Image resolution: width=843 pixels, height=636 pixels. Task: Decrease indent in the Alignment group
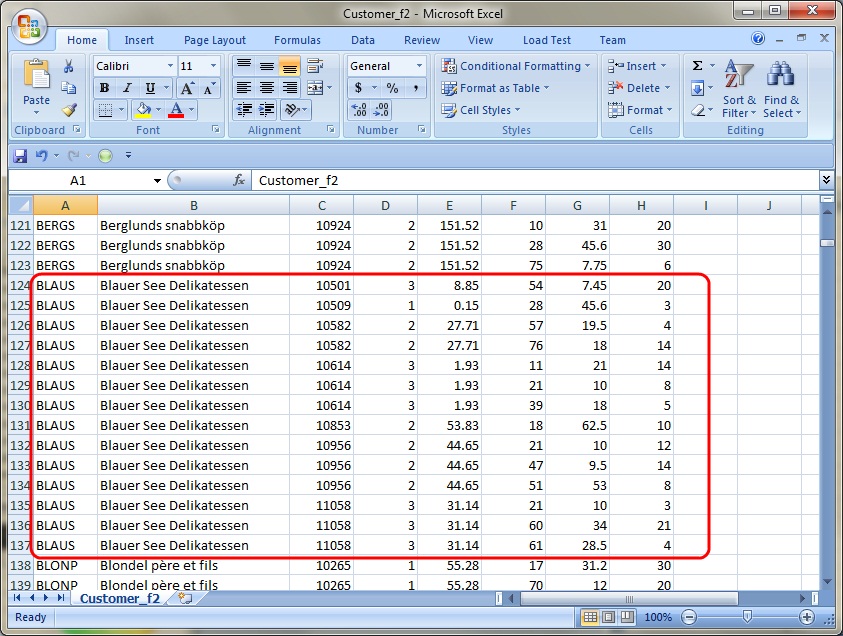pyautogui.click(x=244, y=110)
